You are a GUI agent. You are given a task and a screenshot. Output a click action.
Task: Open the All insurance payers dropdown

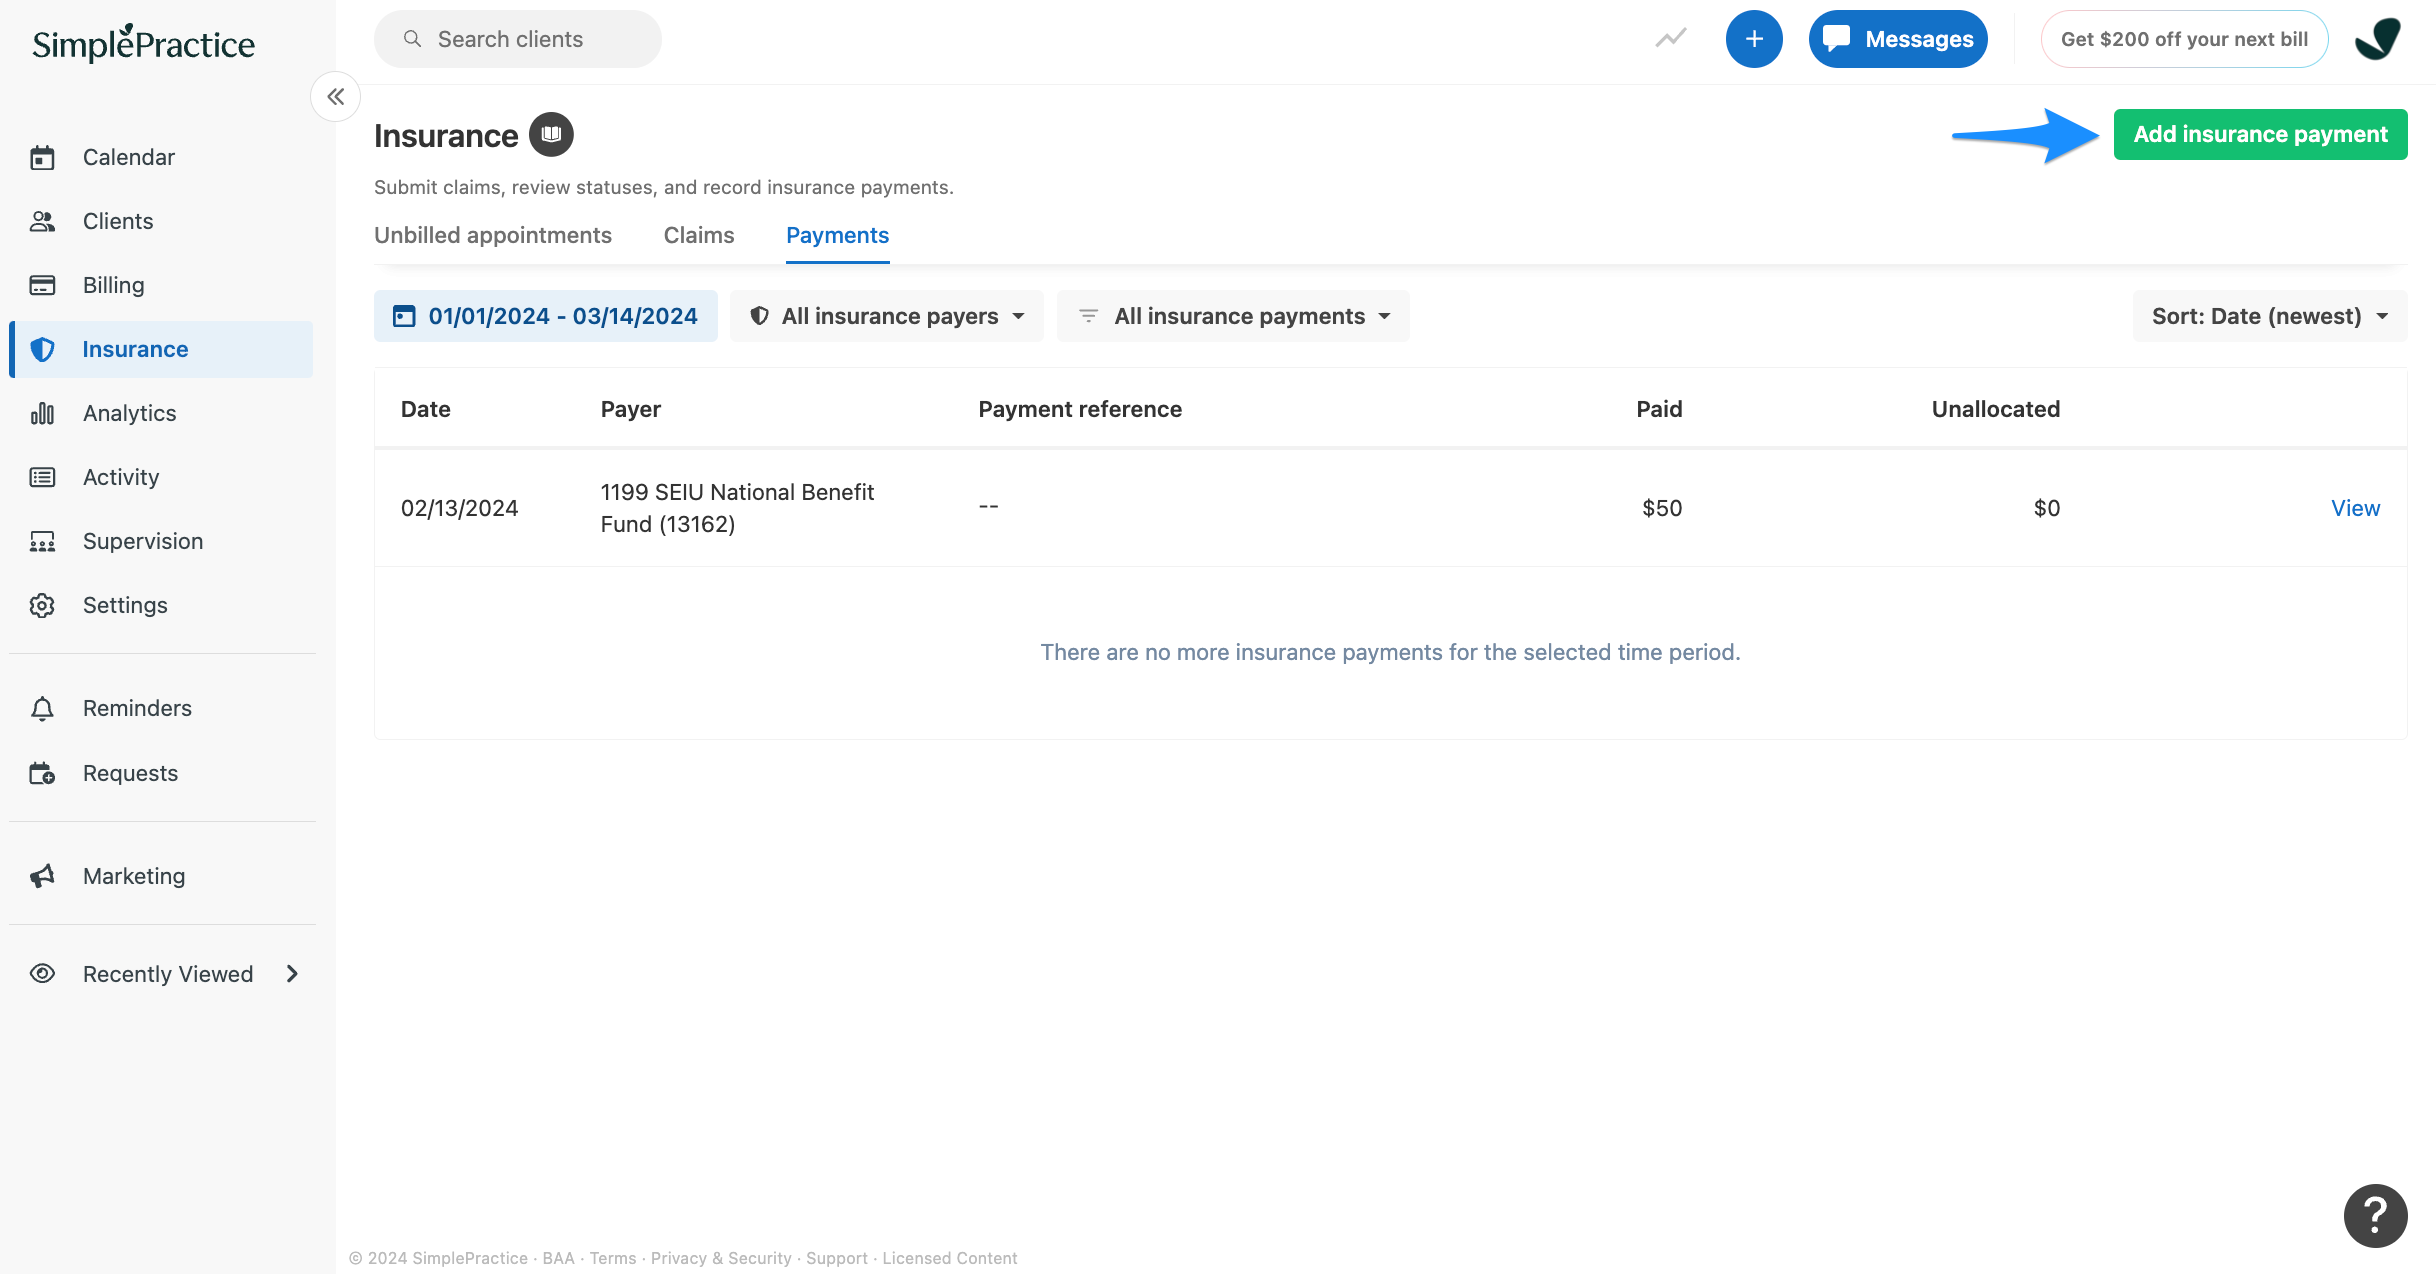pos(887,316)
